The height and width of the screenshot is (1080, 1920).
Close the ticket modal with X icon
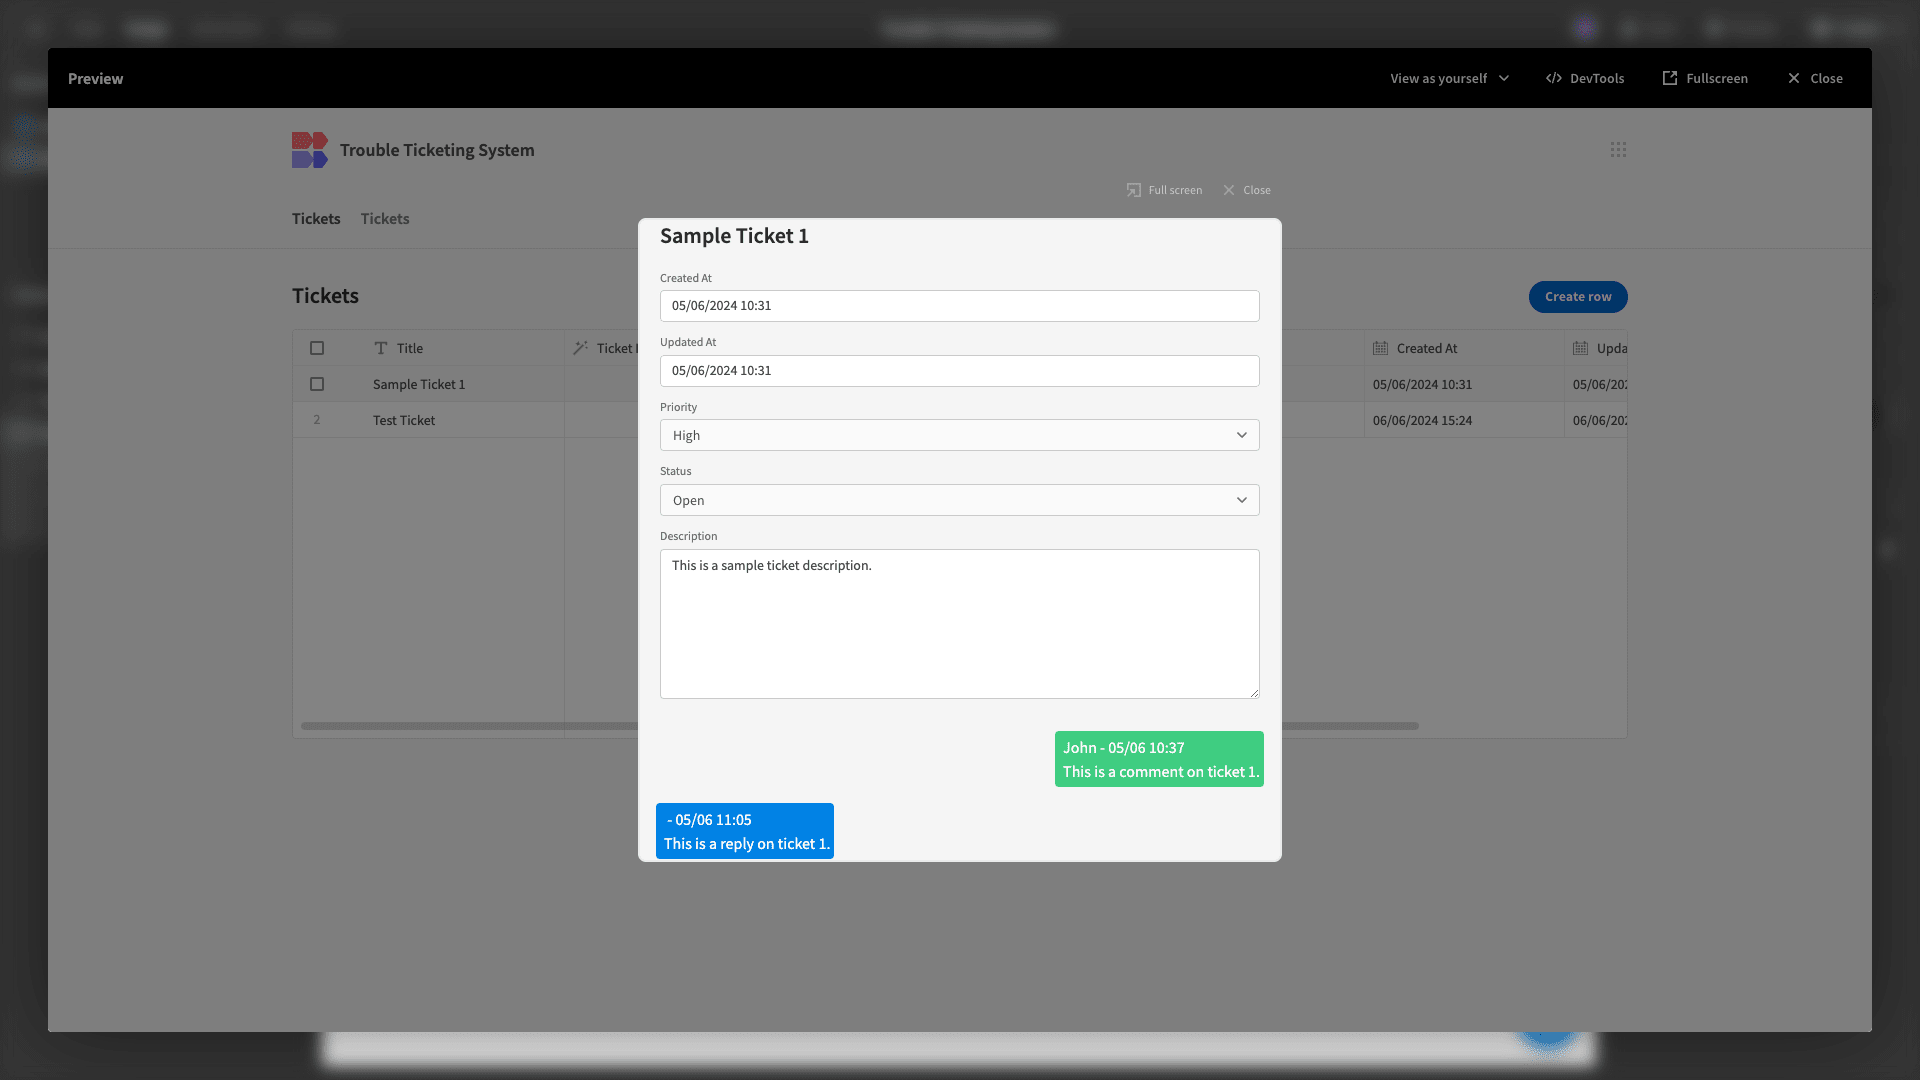point(1229,190)
